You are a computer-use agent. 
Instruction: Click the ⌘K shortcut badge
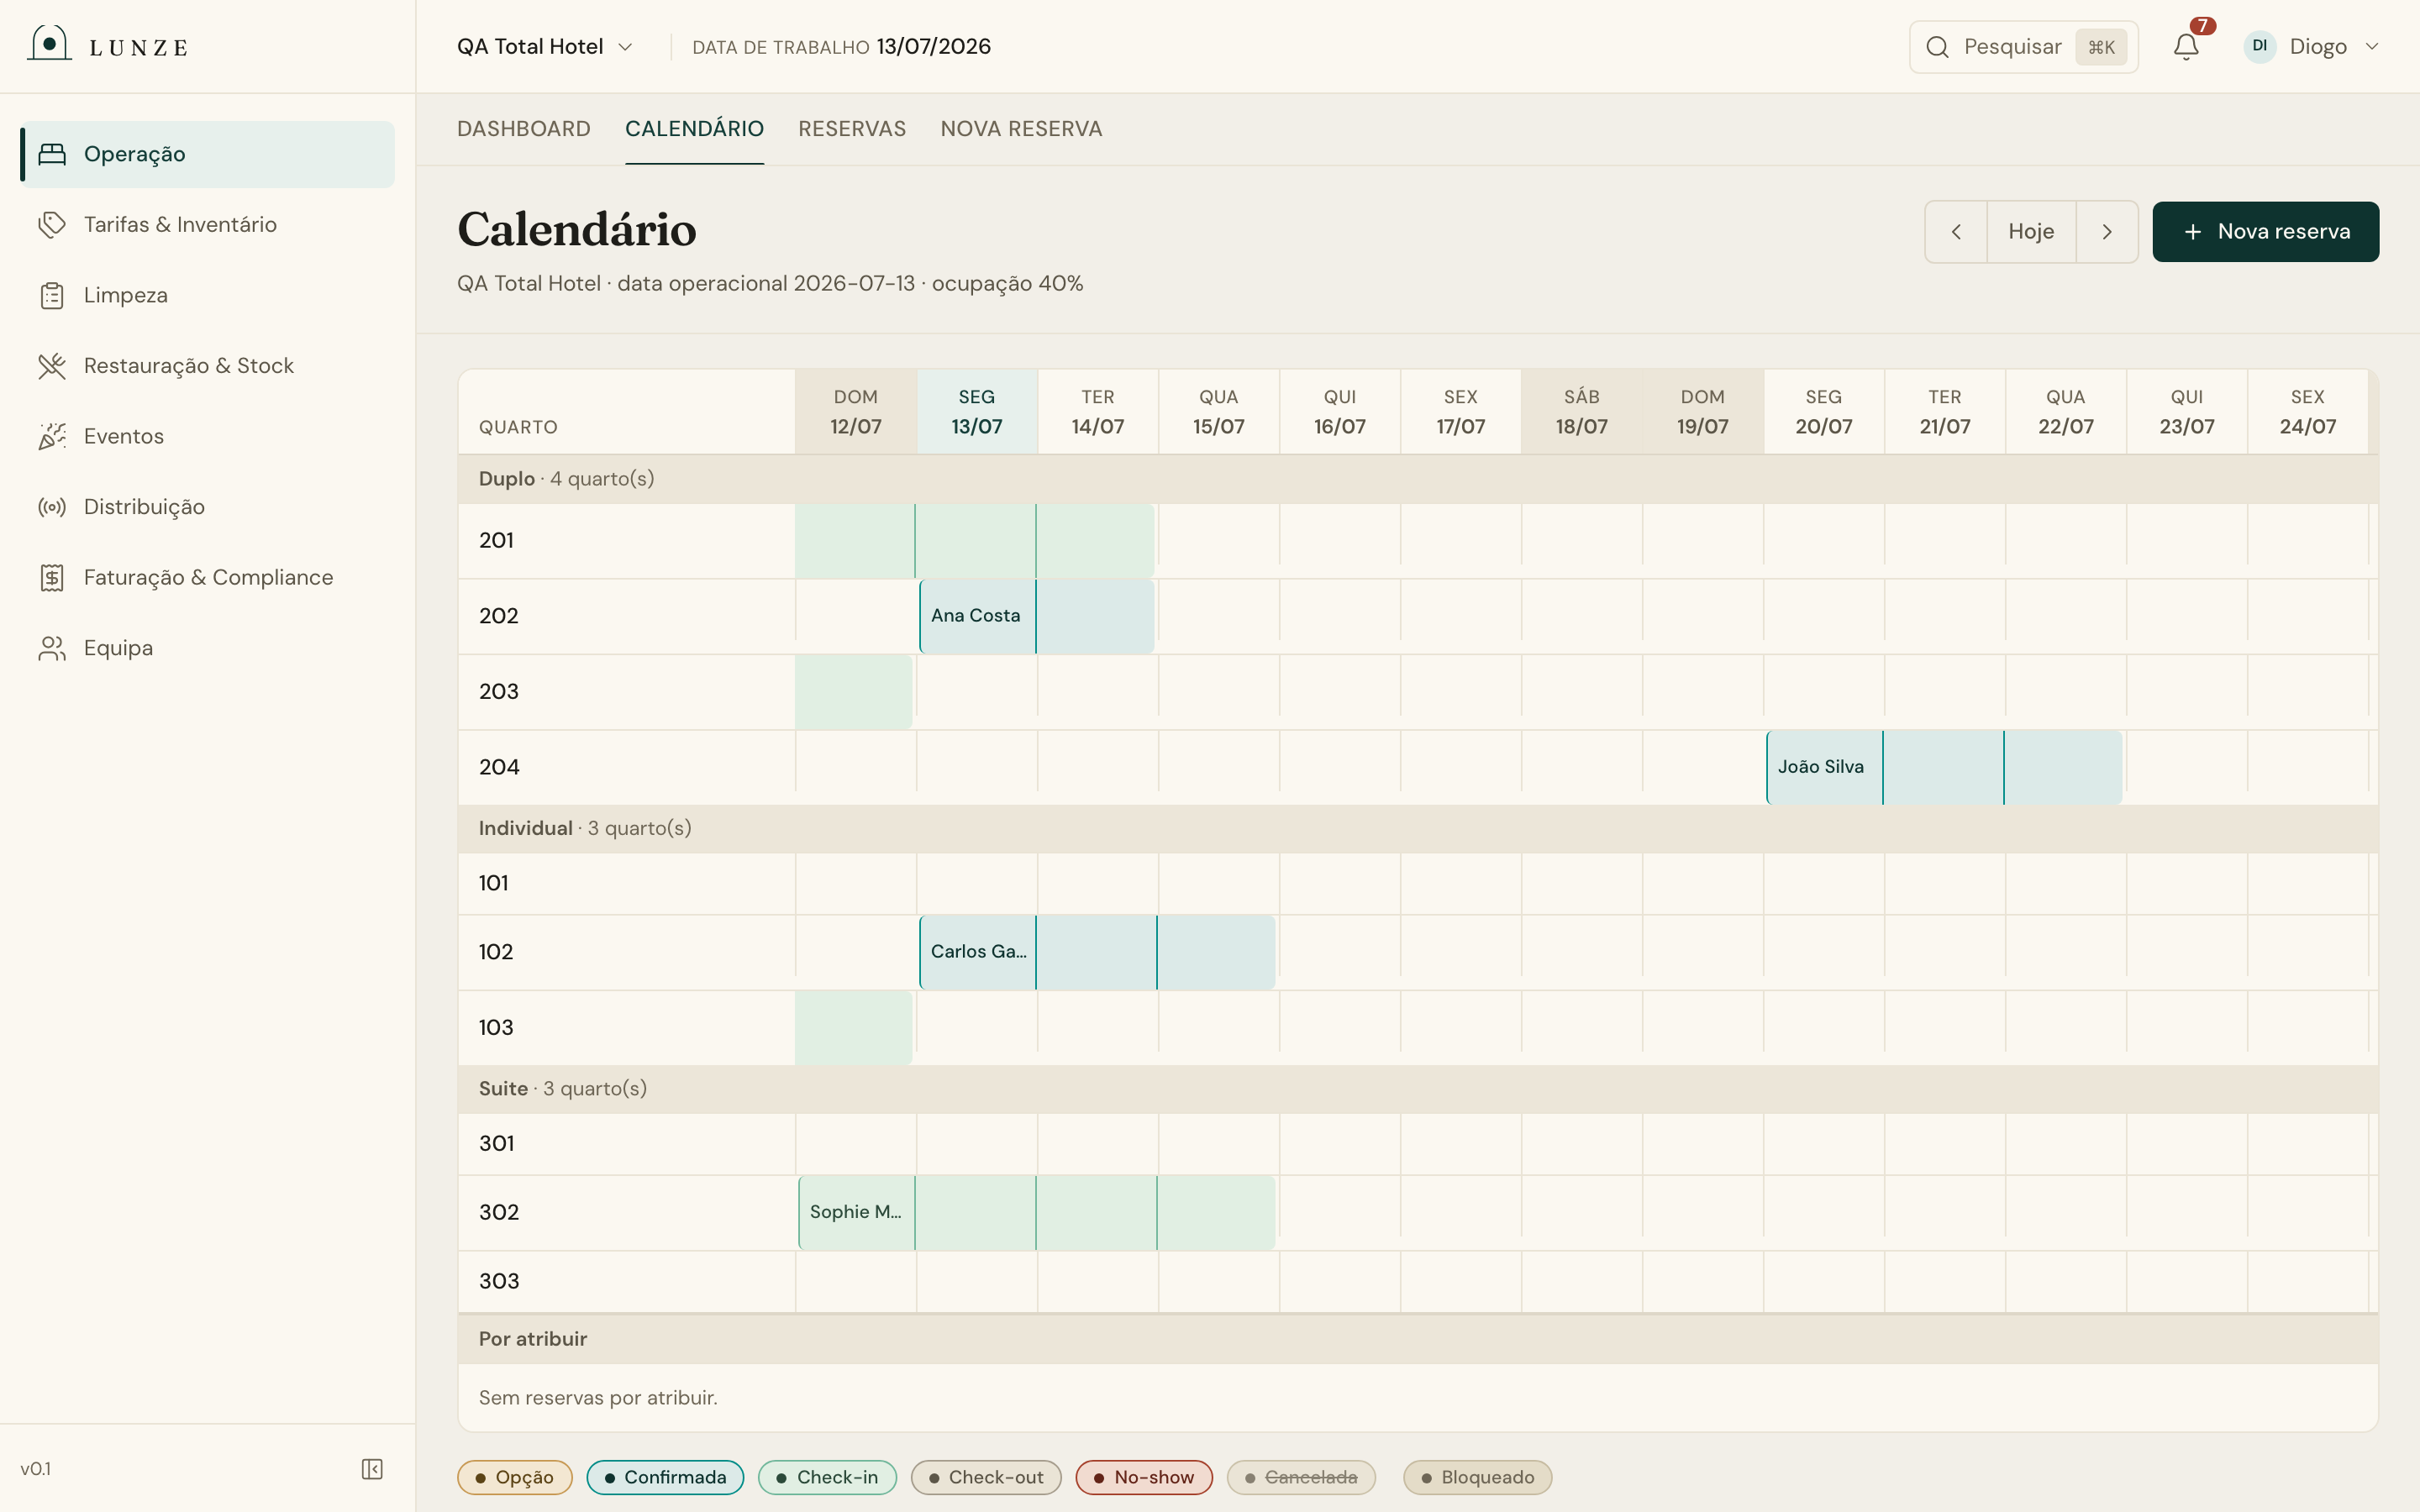pos(2100,47)
